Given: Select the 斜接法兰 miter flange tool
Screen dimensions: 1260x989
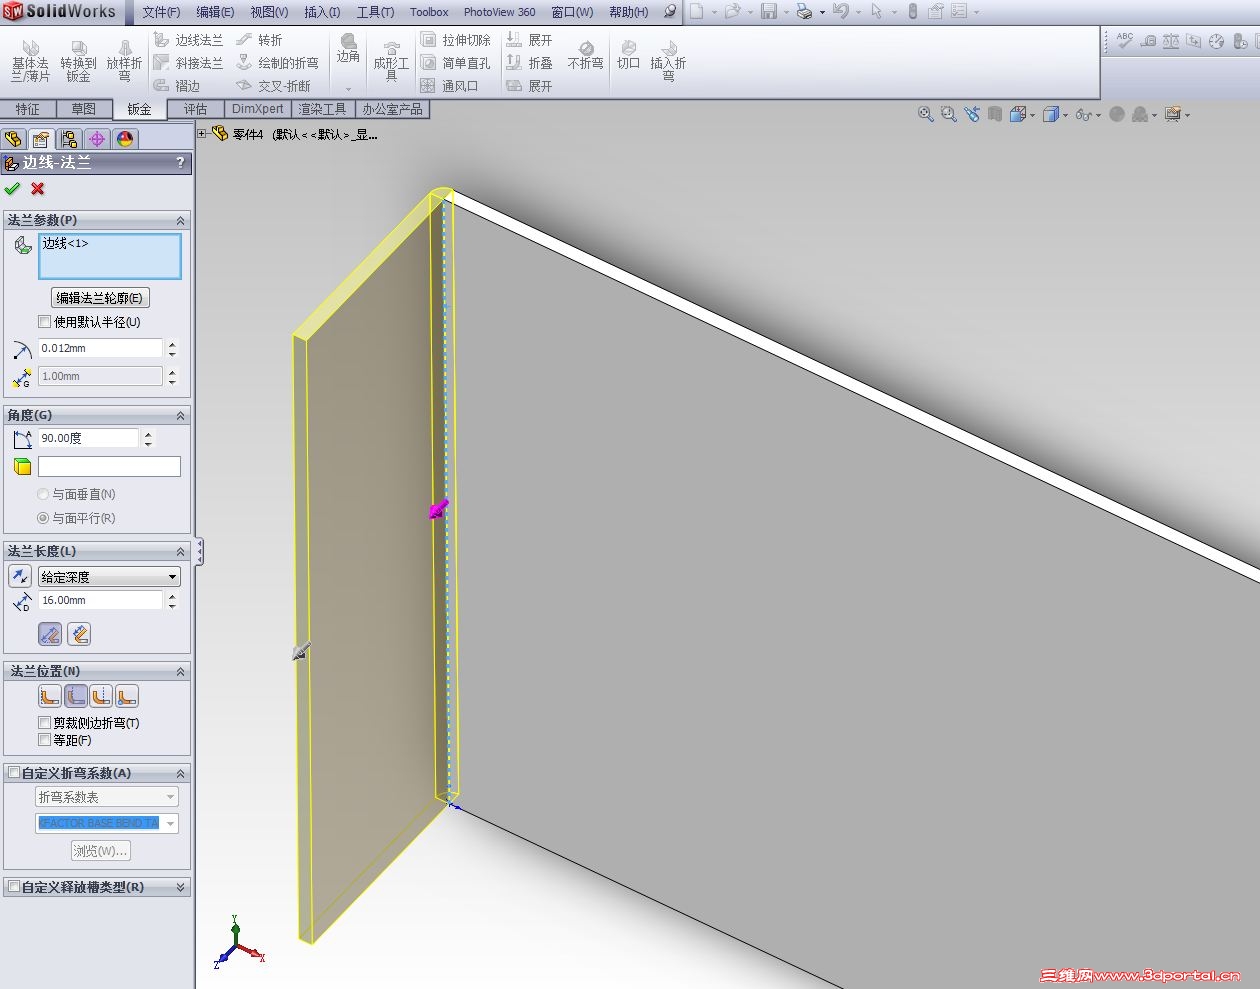Looking at the screenshot, I should pos(189,63).
